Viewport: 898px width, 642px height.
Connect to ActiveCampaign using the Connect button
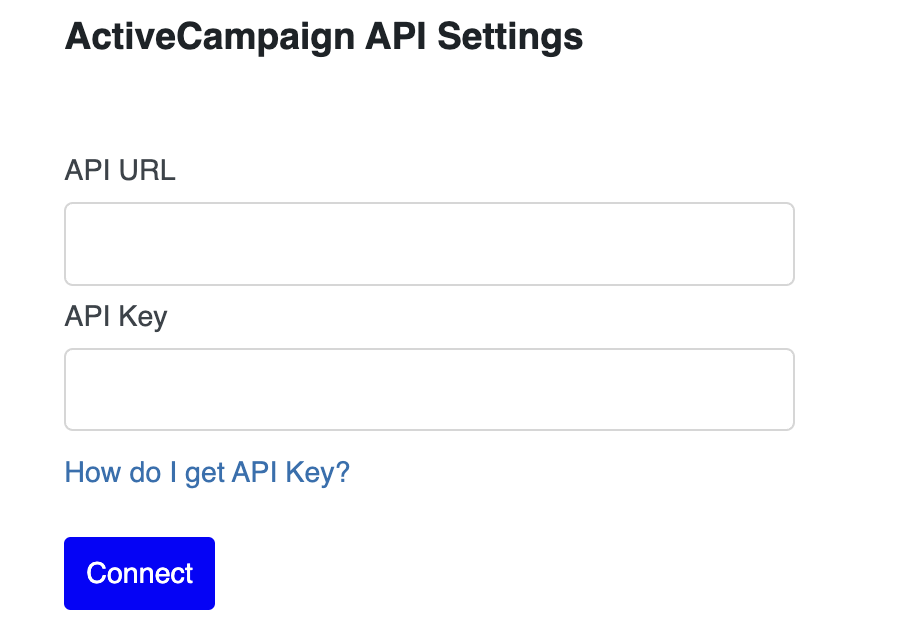click(139, 573)
